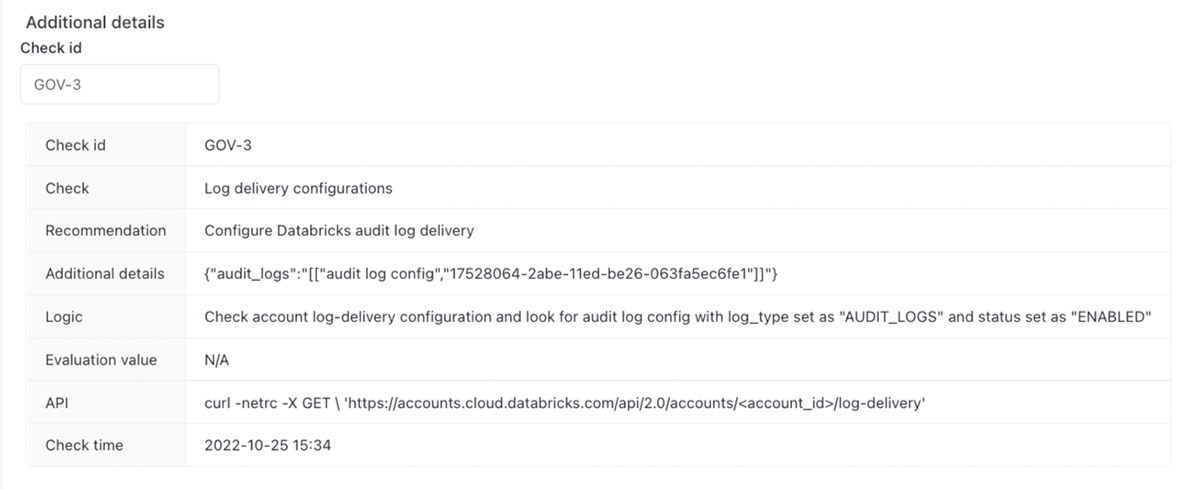Screen dimensions: 1200x489
Task: Select the "Evaluation value" row label
Action: [101, 359]
